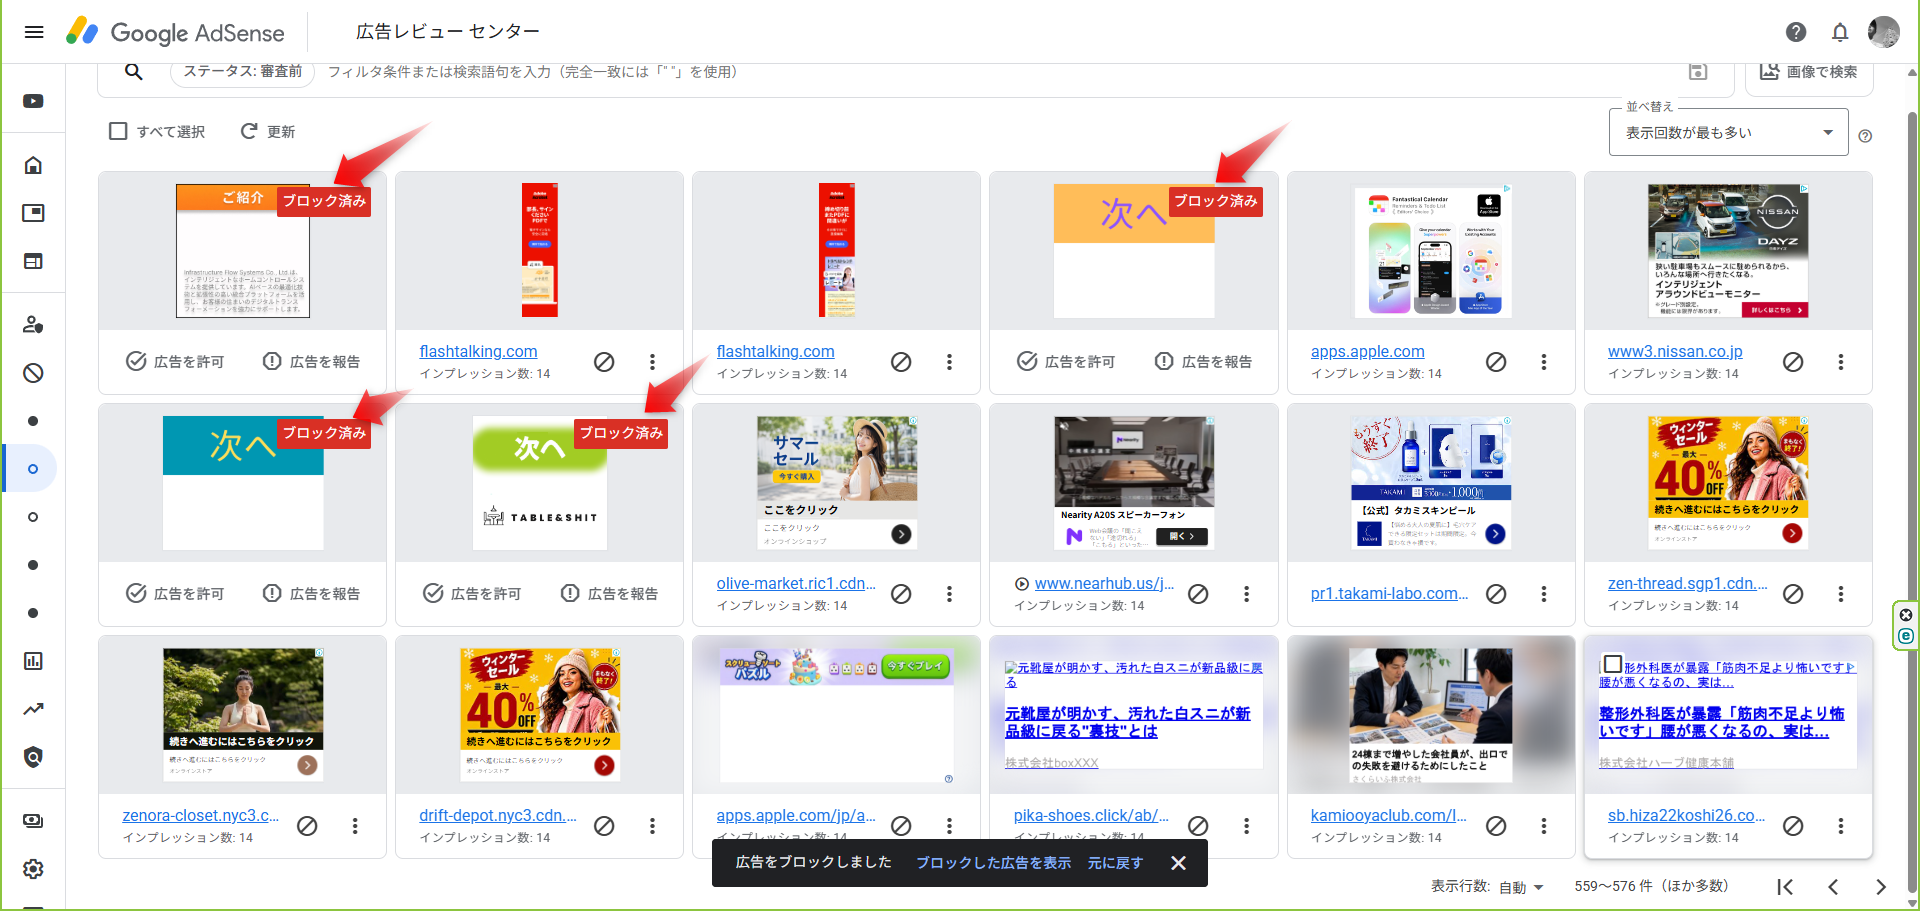Block the pr1.takami-labo.com ad
Viewport: 1920px width, 911px height.
click(x=1496, y=594)
